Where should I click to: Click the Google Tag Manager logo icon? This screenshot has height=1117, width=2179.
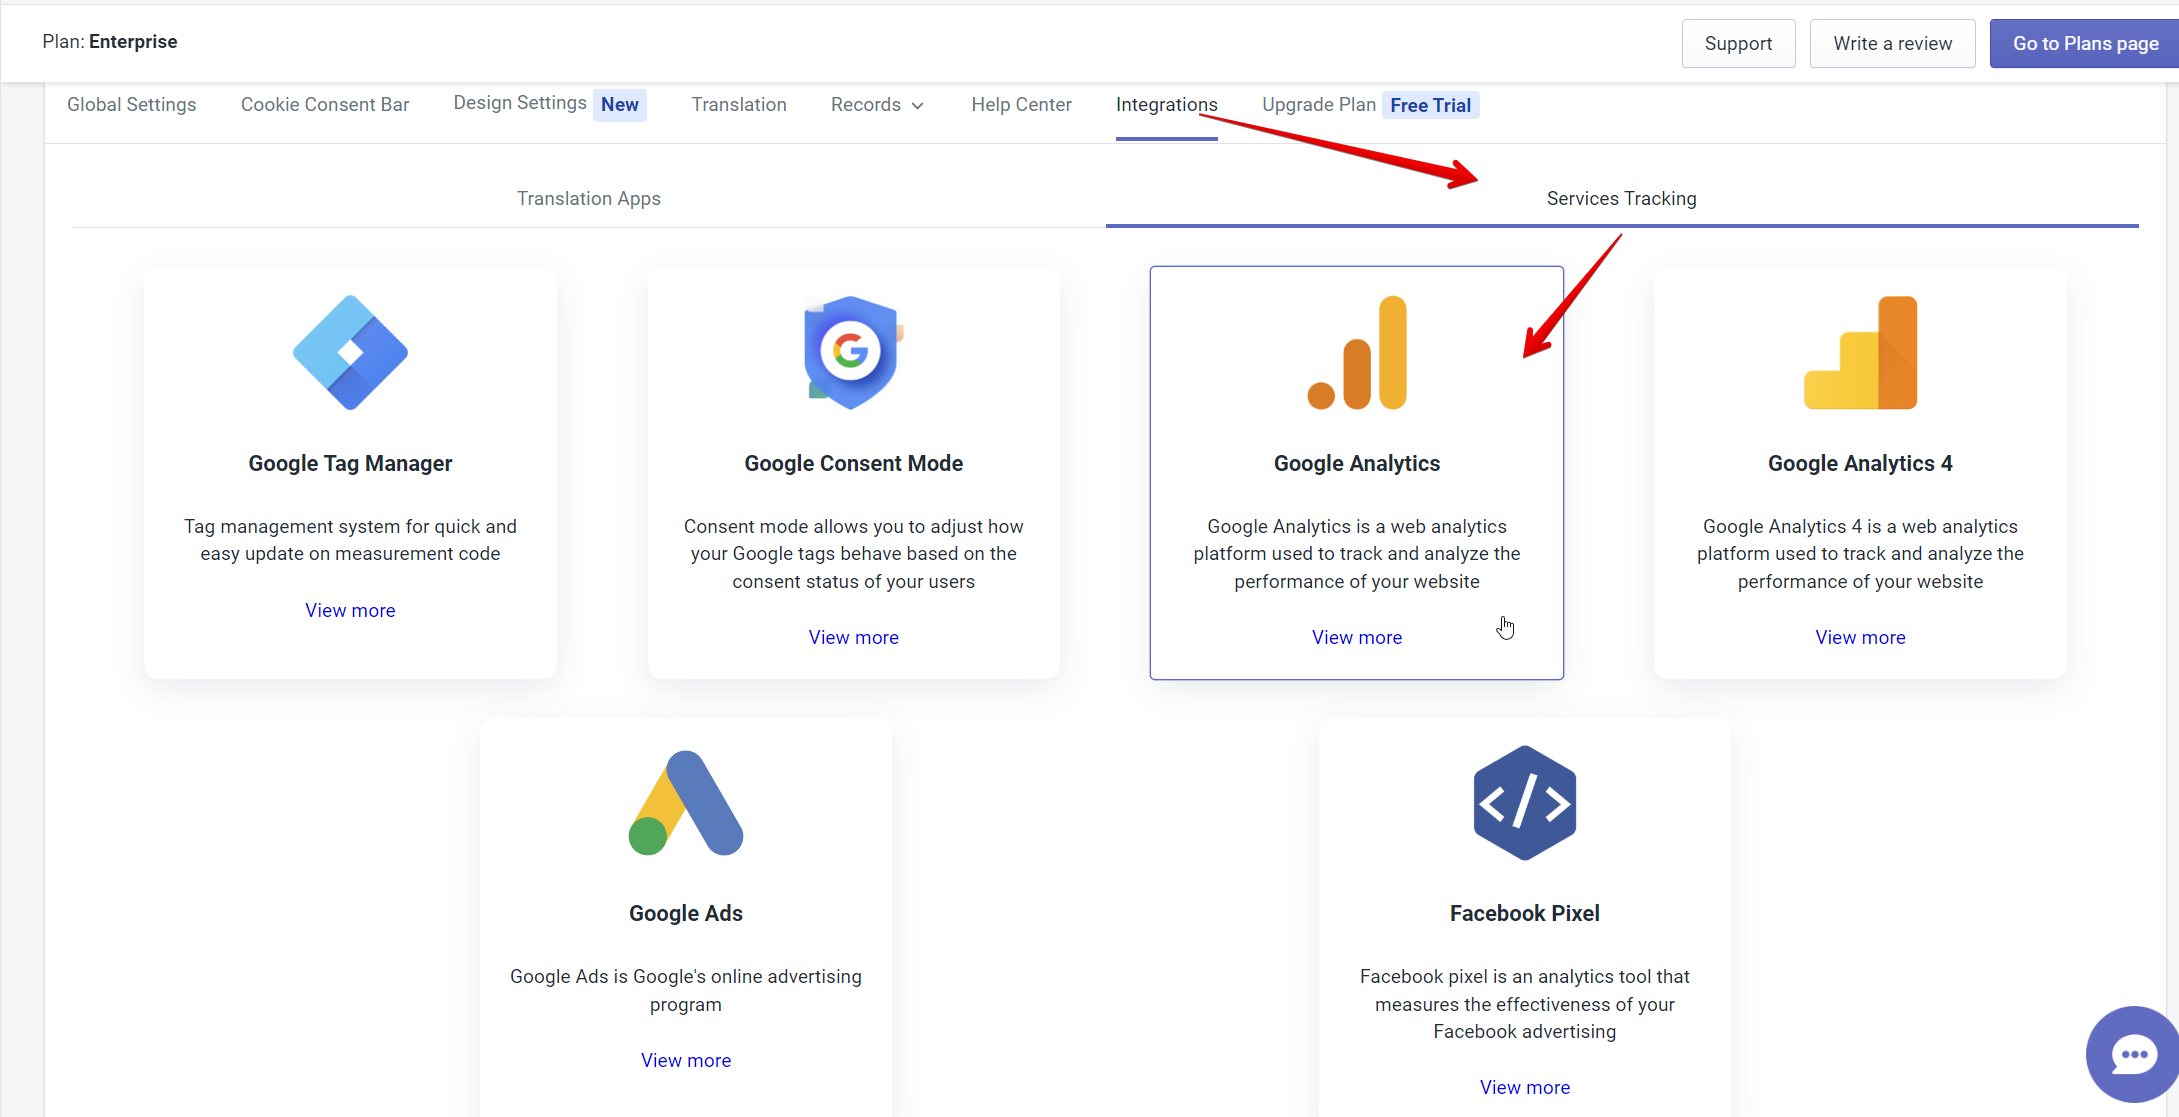point(350,352)
